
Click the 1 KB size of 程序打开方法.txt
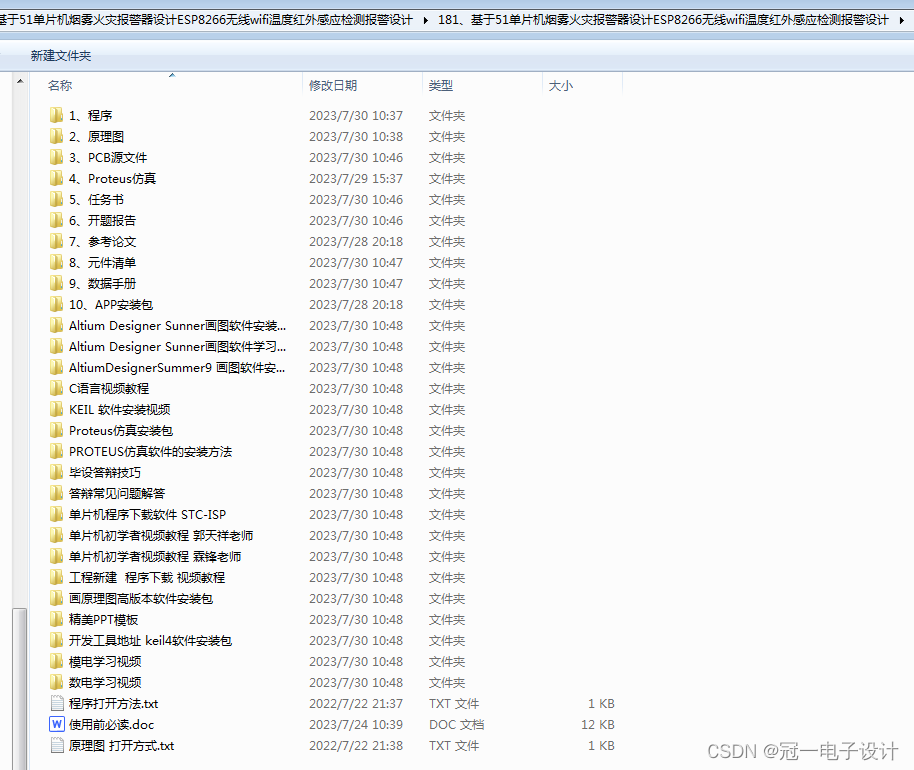point(601,704)
